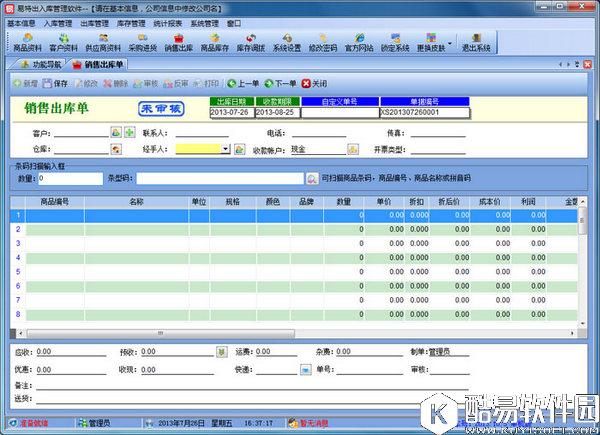Click the warehouse lookup icon beside 仓库
Image resolution: width=600 pixels, height=435 pixels.
(x=116, y=149)
